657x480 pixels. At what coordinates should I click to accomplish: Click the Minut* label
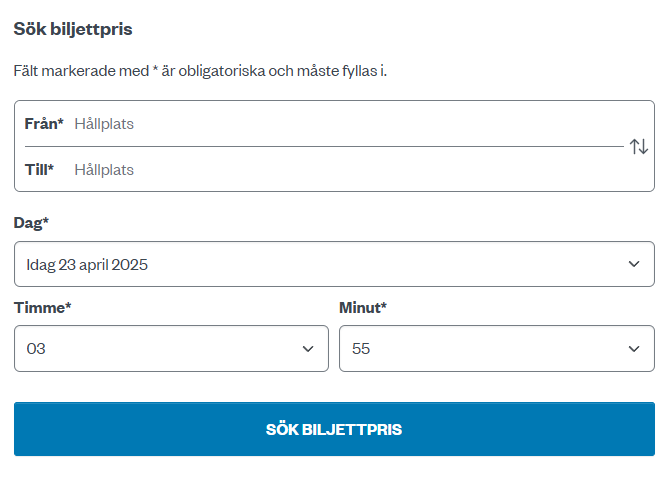coord(363,308)
